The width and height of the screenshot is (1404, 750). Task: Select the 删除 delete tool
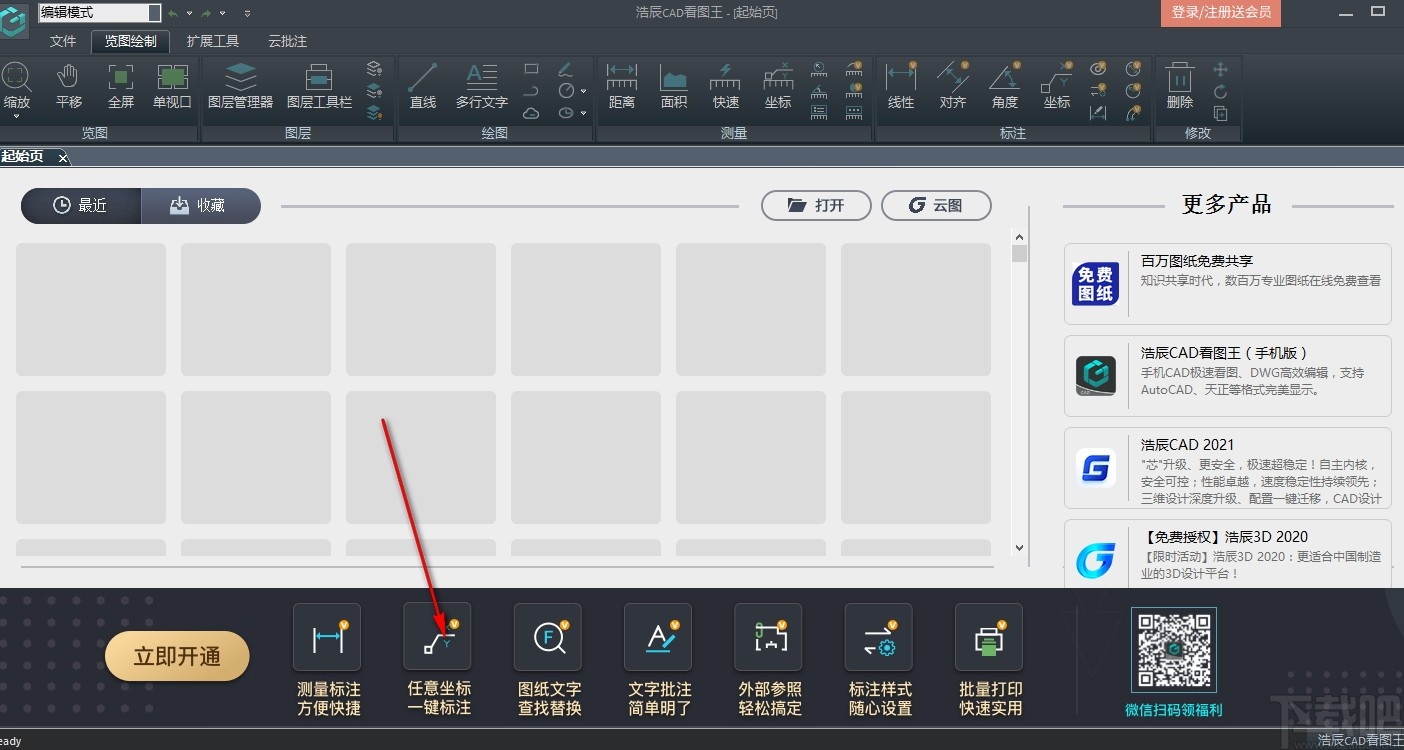pos(1178,85)
